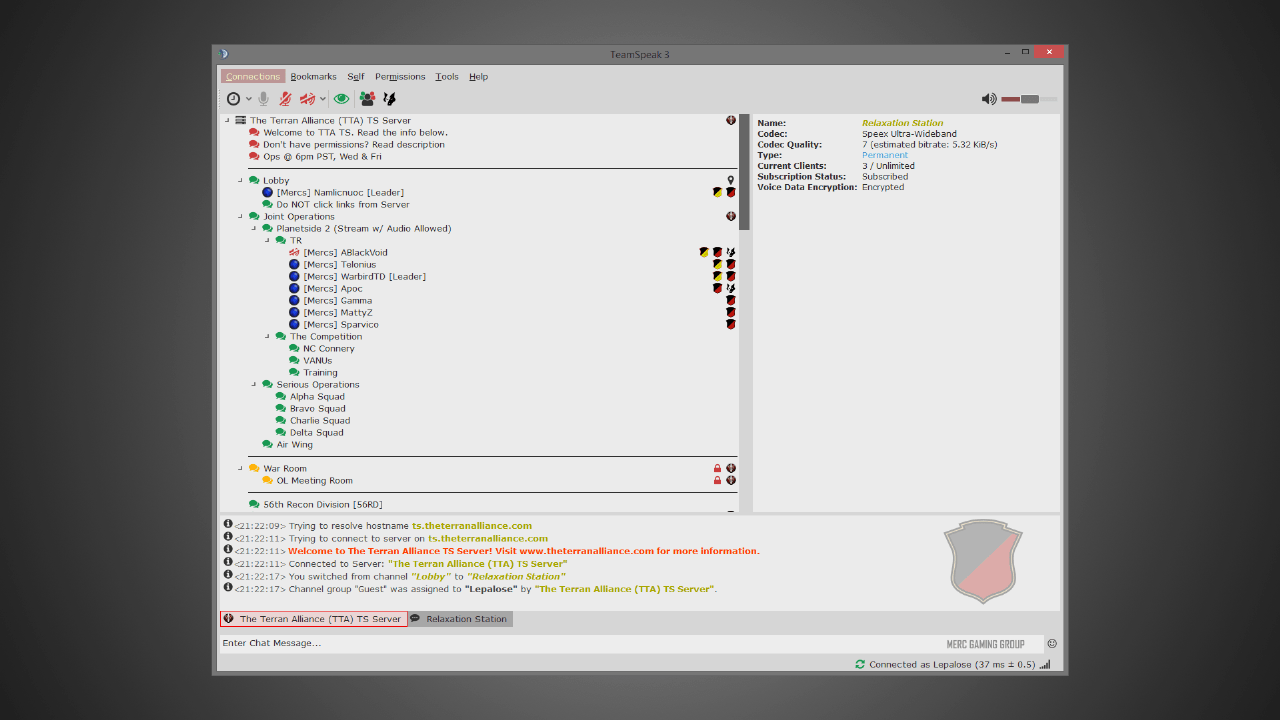Open the Connections menu
Viewport: 1280px width, 720px height.
click(x=253, y=76)
